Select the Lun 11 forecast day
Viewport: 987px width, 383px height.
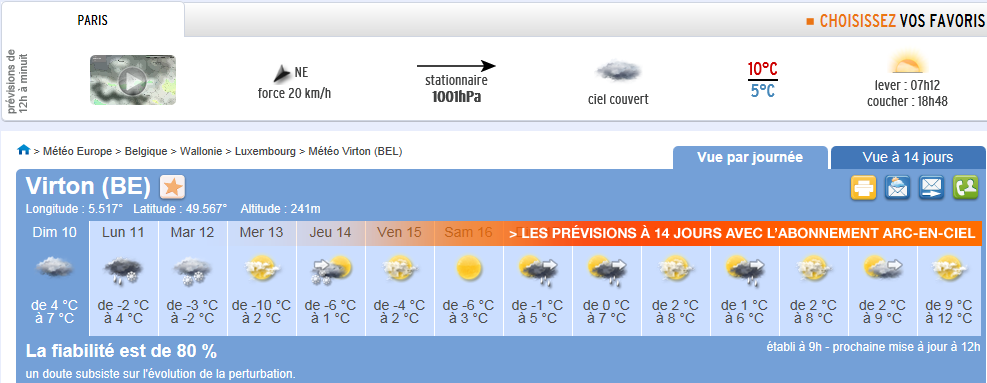point(123,278)
